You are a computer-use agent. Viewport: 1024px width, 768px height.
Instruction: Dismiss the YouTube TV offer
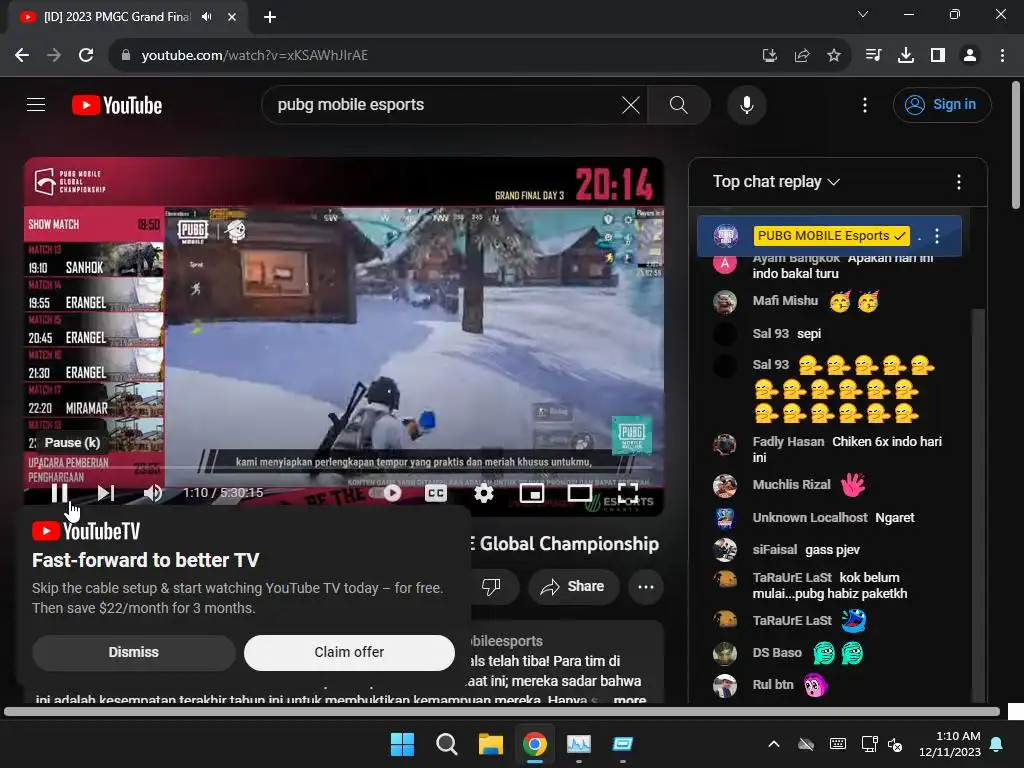[133, 652]
